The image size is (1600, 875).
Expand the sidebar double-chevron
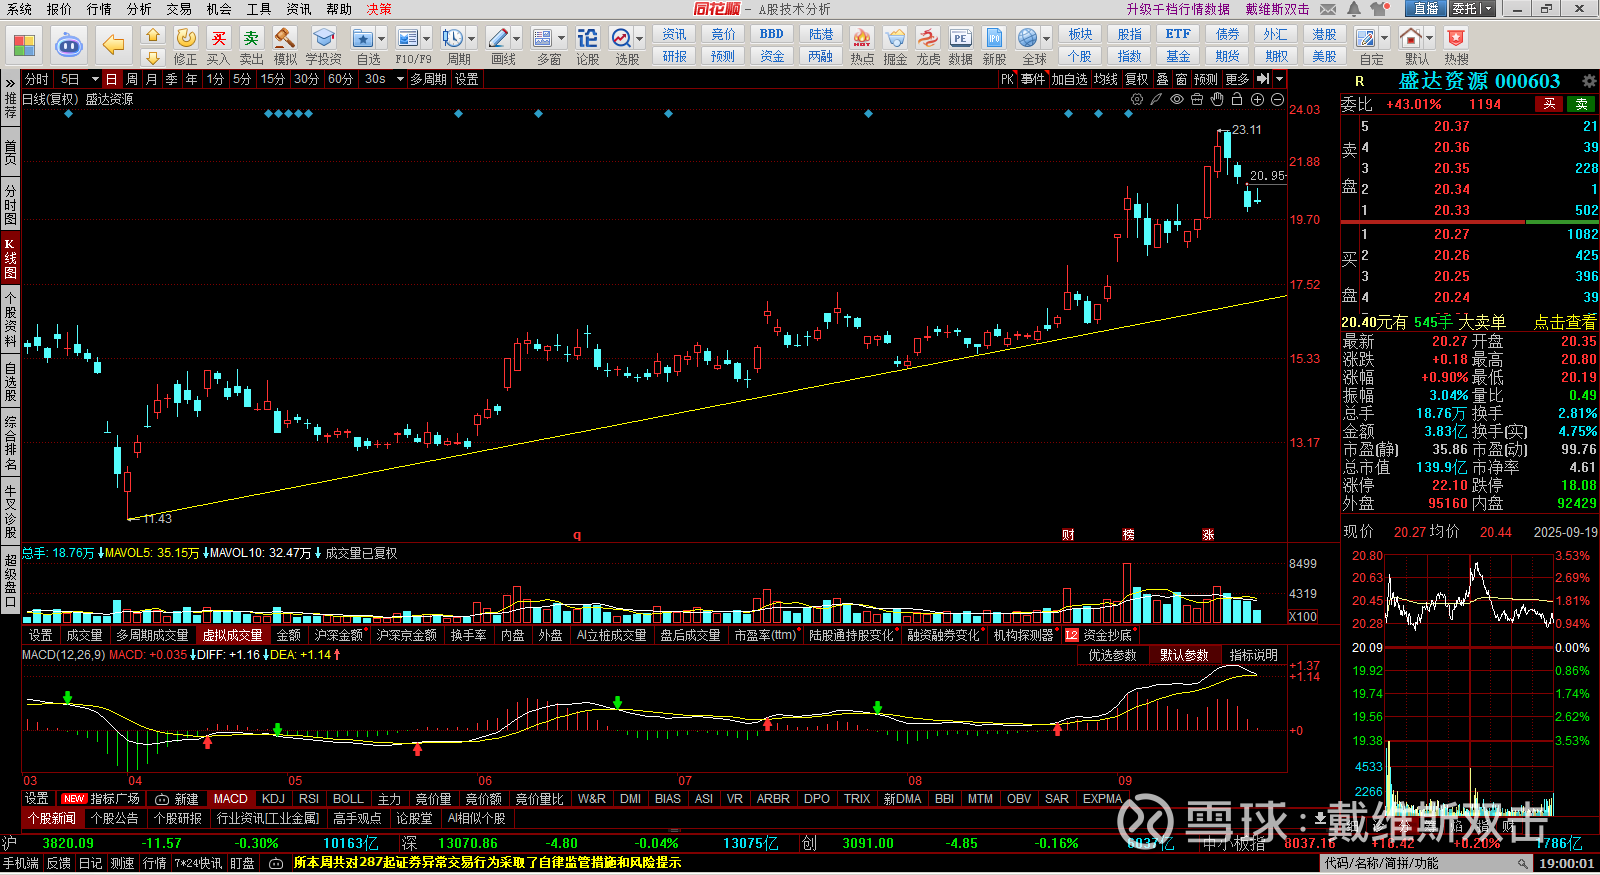(10, 83)
